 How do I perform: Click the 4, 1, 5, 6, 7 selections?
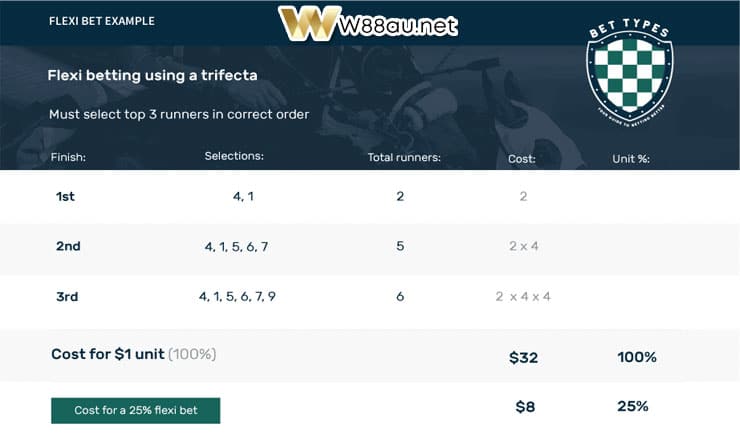point(236,247)
